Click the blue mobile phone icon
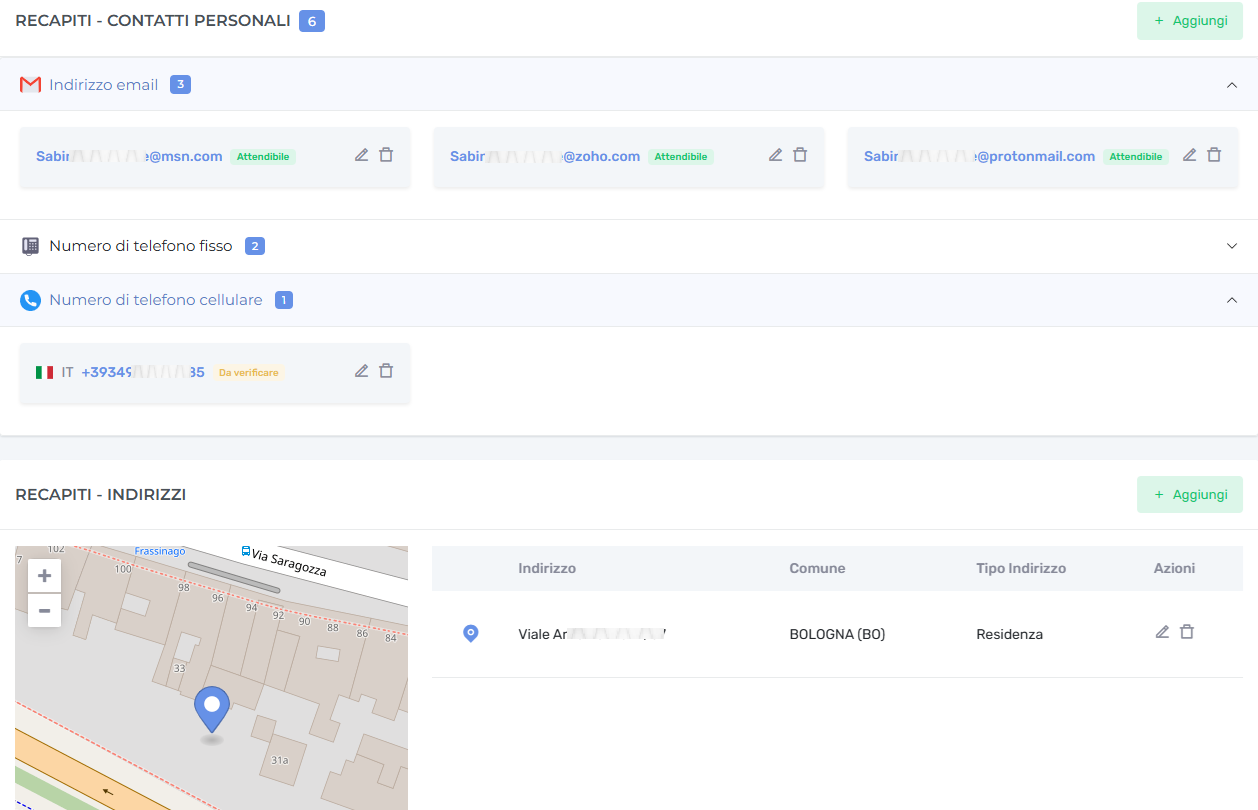 pos(30,300)
